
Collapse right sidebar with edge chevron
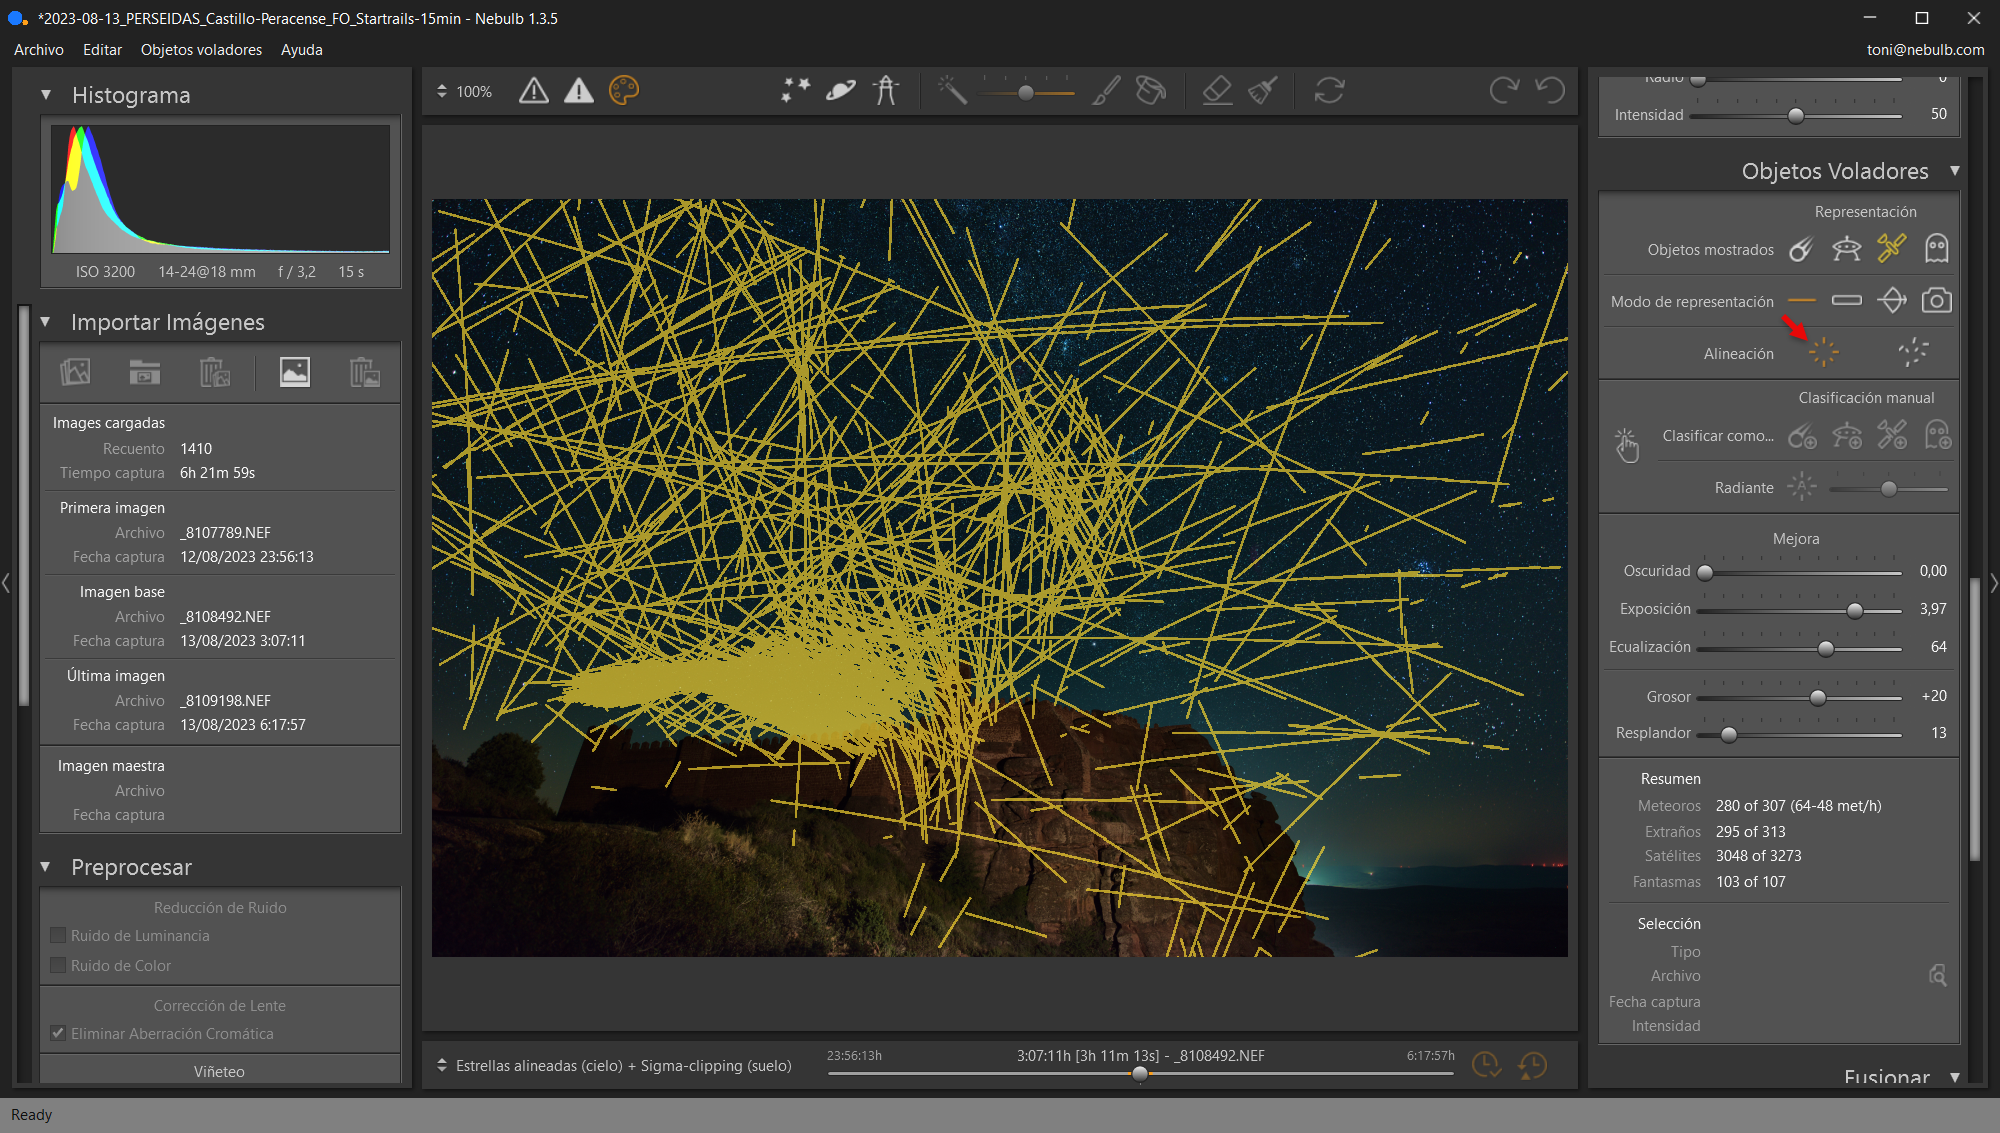point(1994,583)
